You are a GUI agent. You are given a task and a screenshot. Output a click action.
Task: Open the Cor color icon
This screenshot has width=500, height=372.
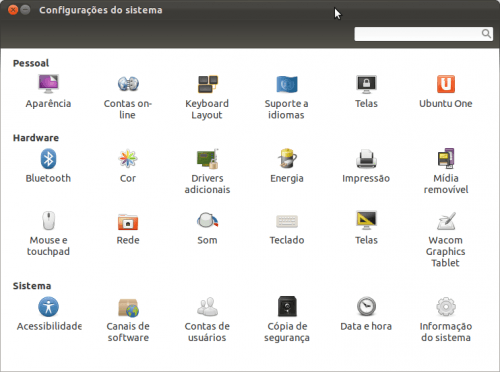[x=128, y=159]
